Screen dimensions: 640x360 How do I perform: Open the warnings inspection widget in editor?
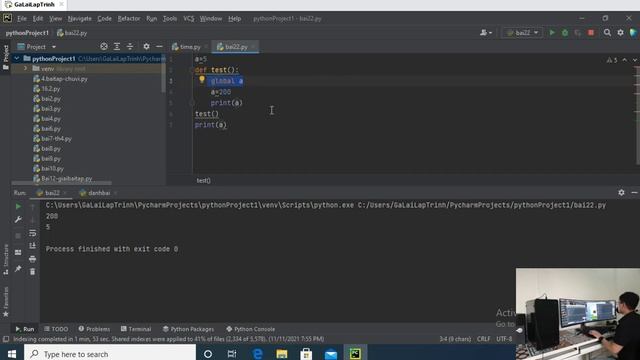pyautogui.click(x=612, y=60)
